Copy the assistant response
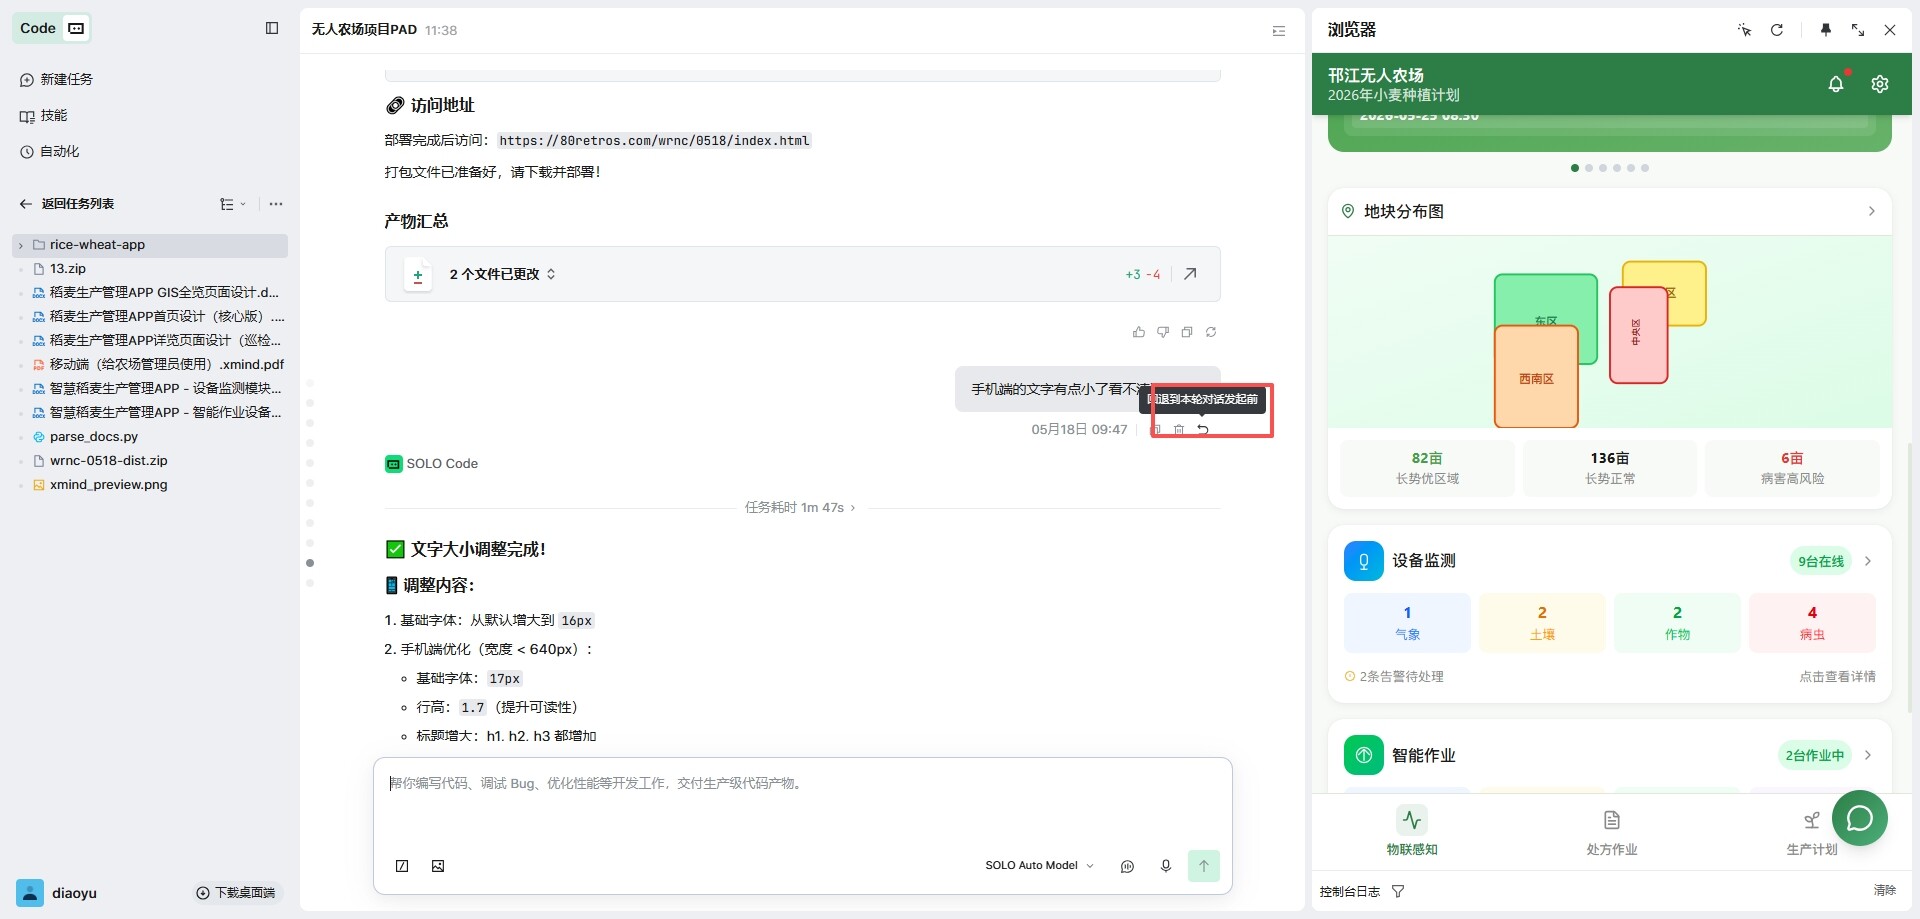 point(1187,332)
